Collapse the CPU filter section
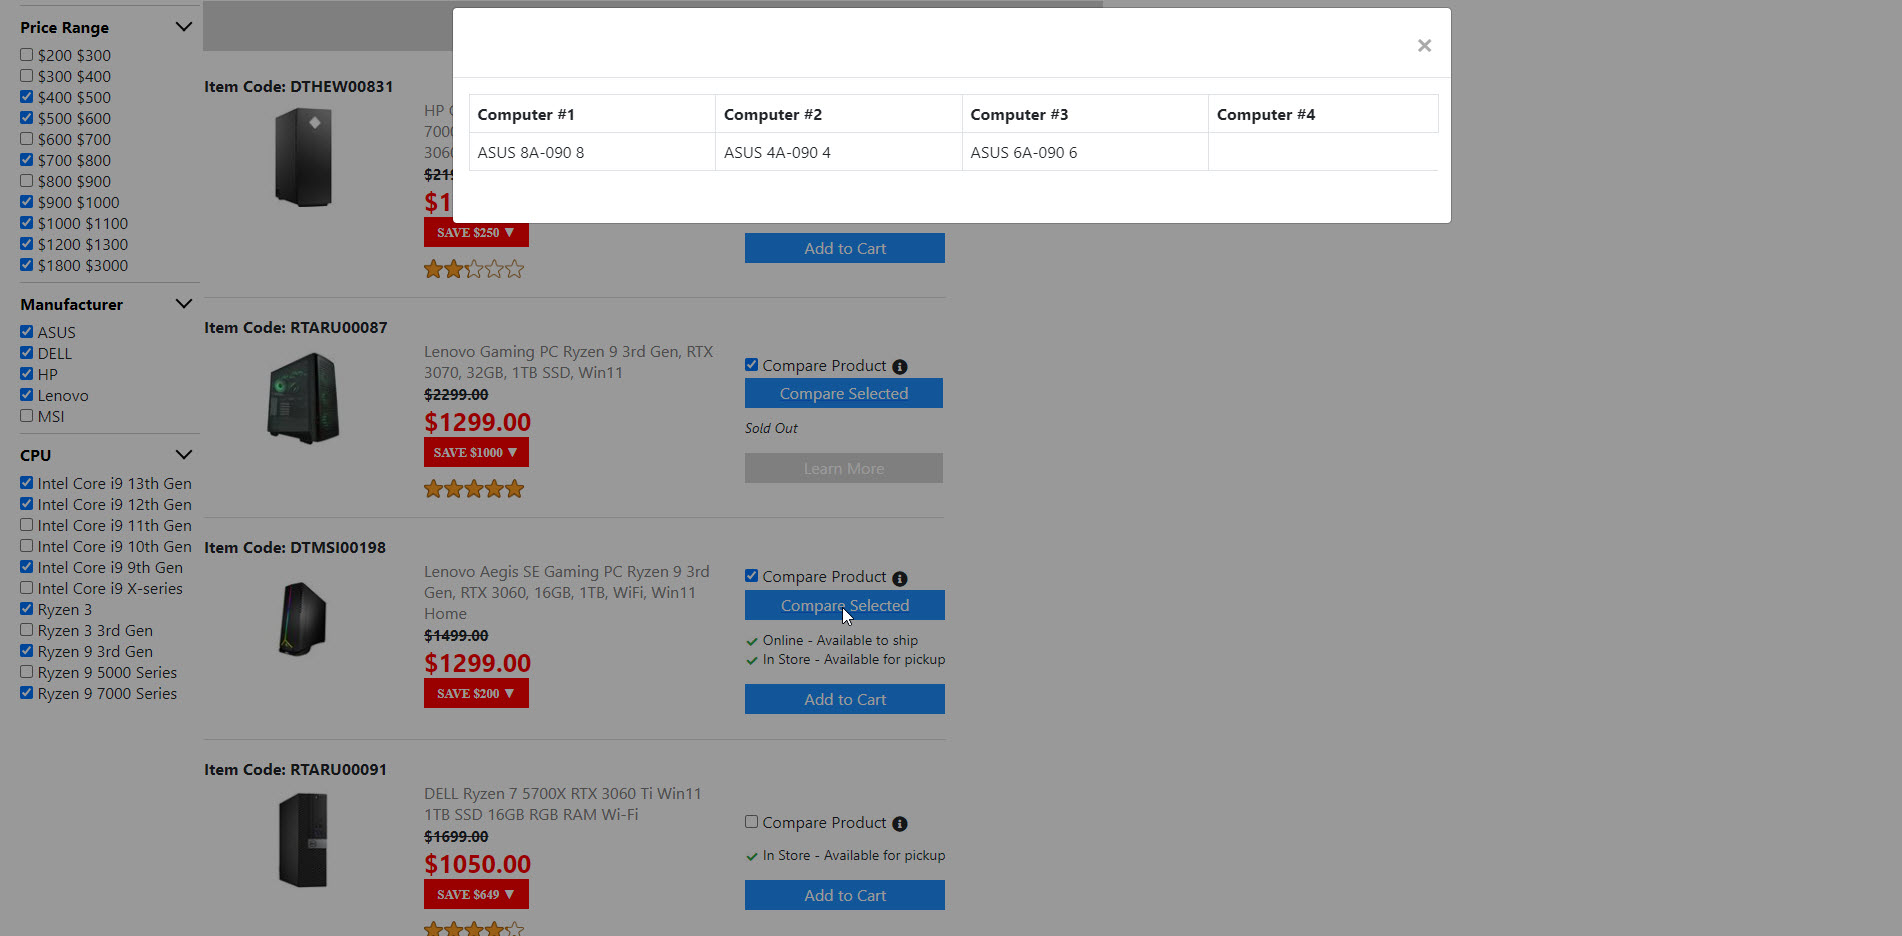 point(183,455)
